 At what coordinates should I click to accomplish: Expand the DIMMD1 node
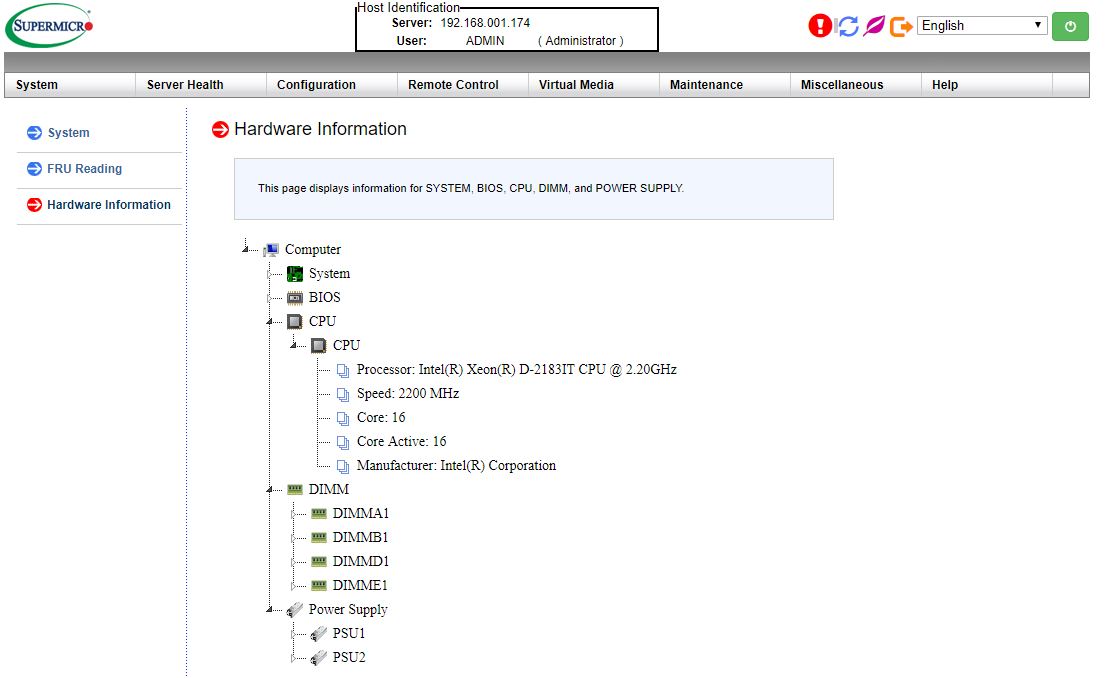click(x=294, y=562)
